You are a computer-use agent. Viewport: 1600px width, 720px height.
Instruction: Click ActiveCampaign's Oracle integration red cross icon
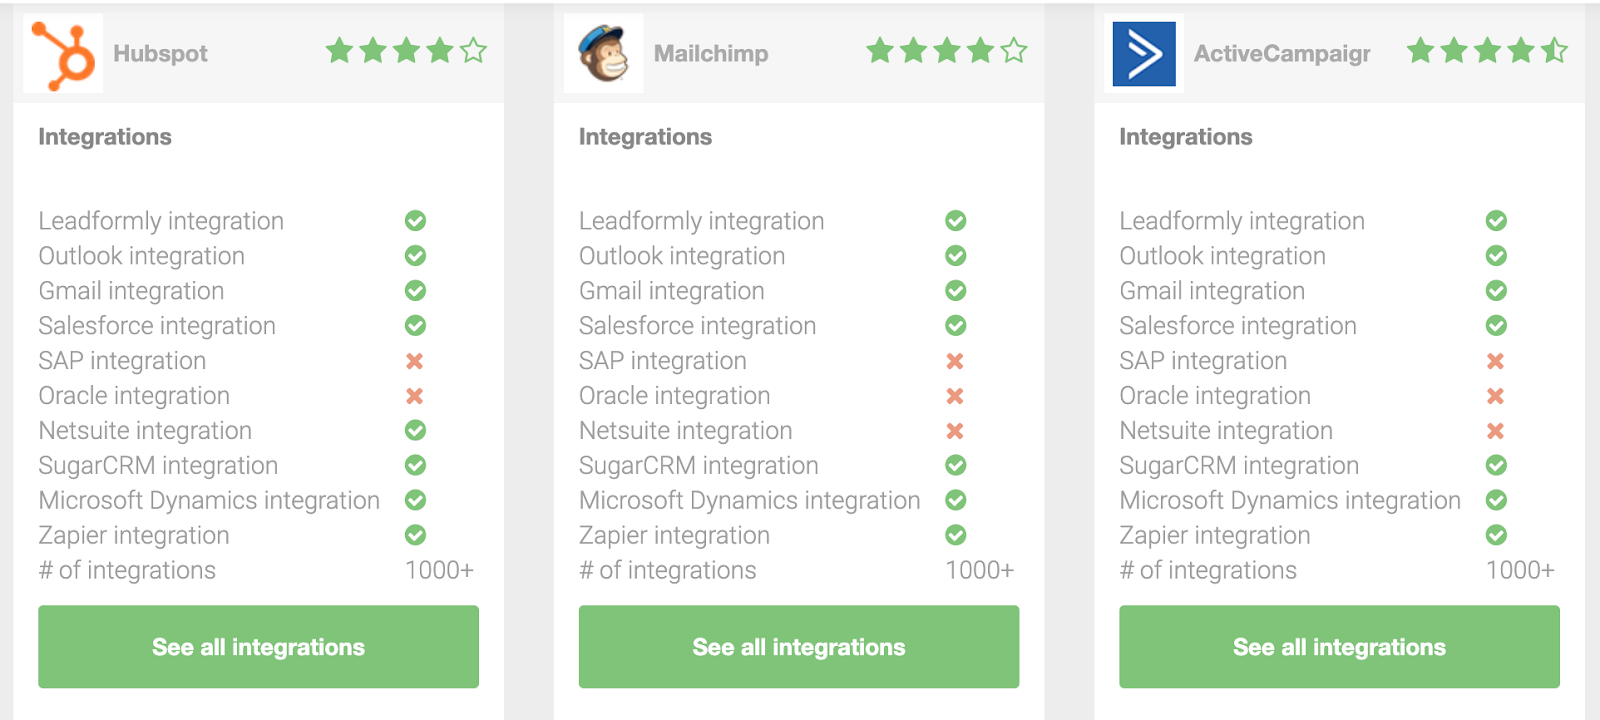1496,396
